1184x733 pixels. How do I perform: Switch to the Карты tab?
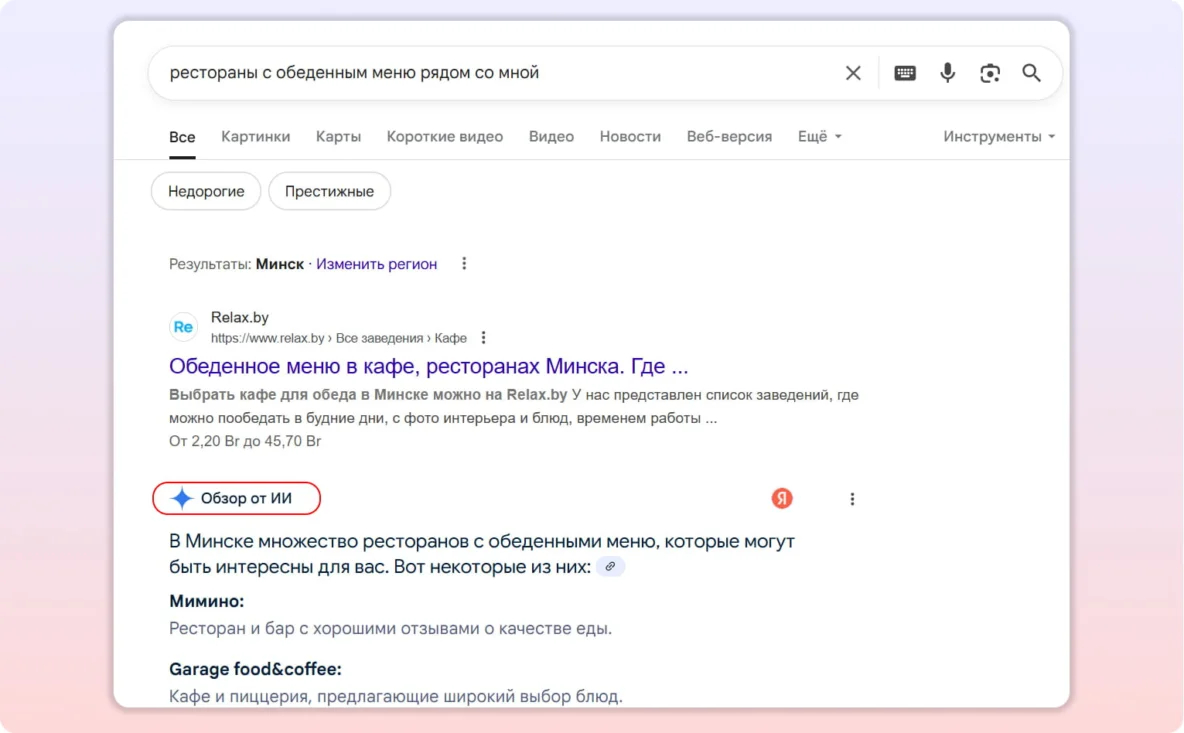point(338,137)
